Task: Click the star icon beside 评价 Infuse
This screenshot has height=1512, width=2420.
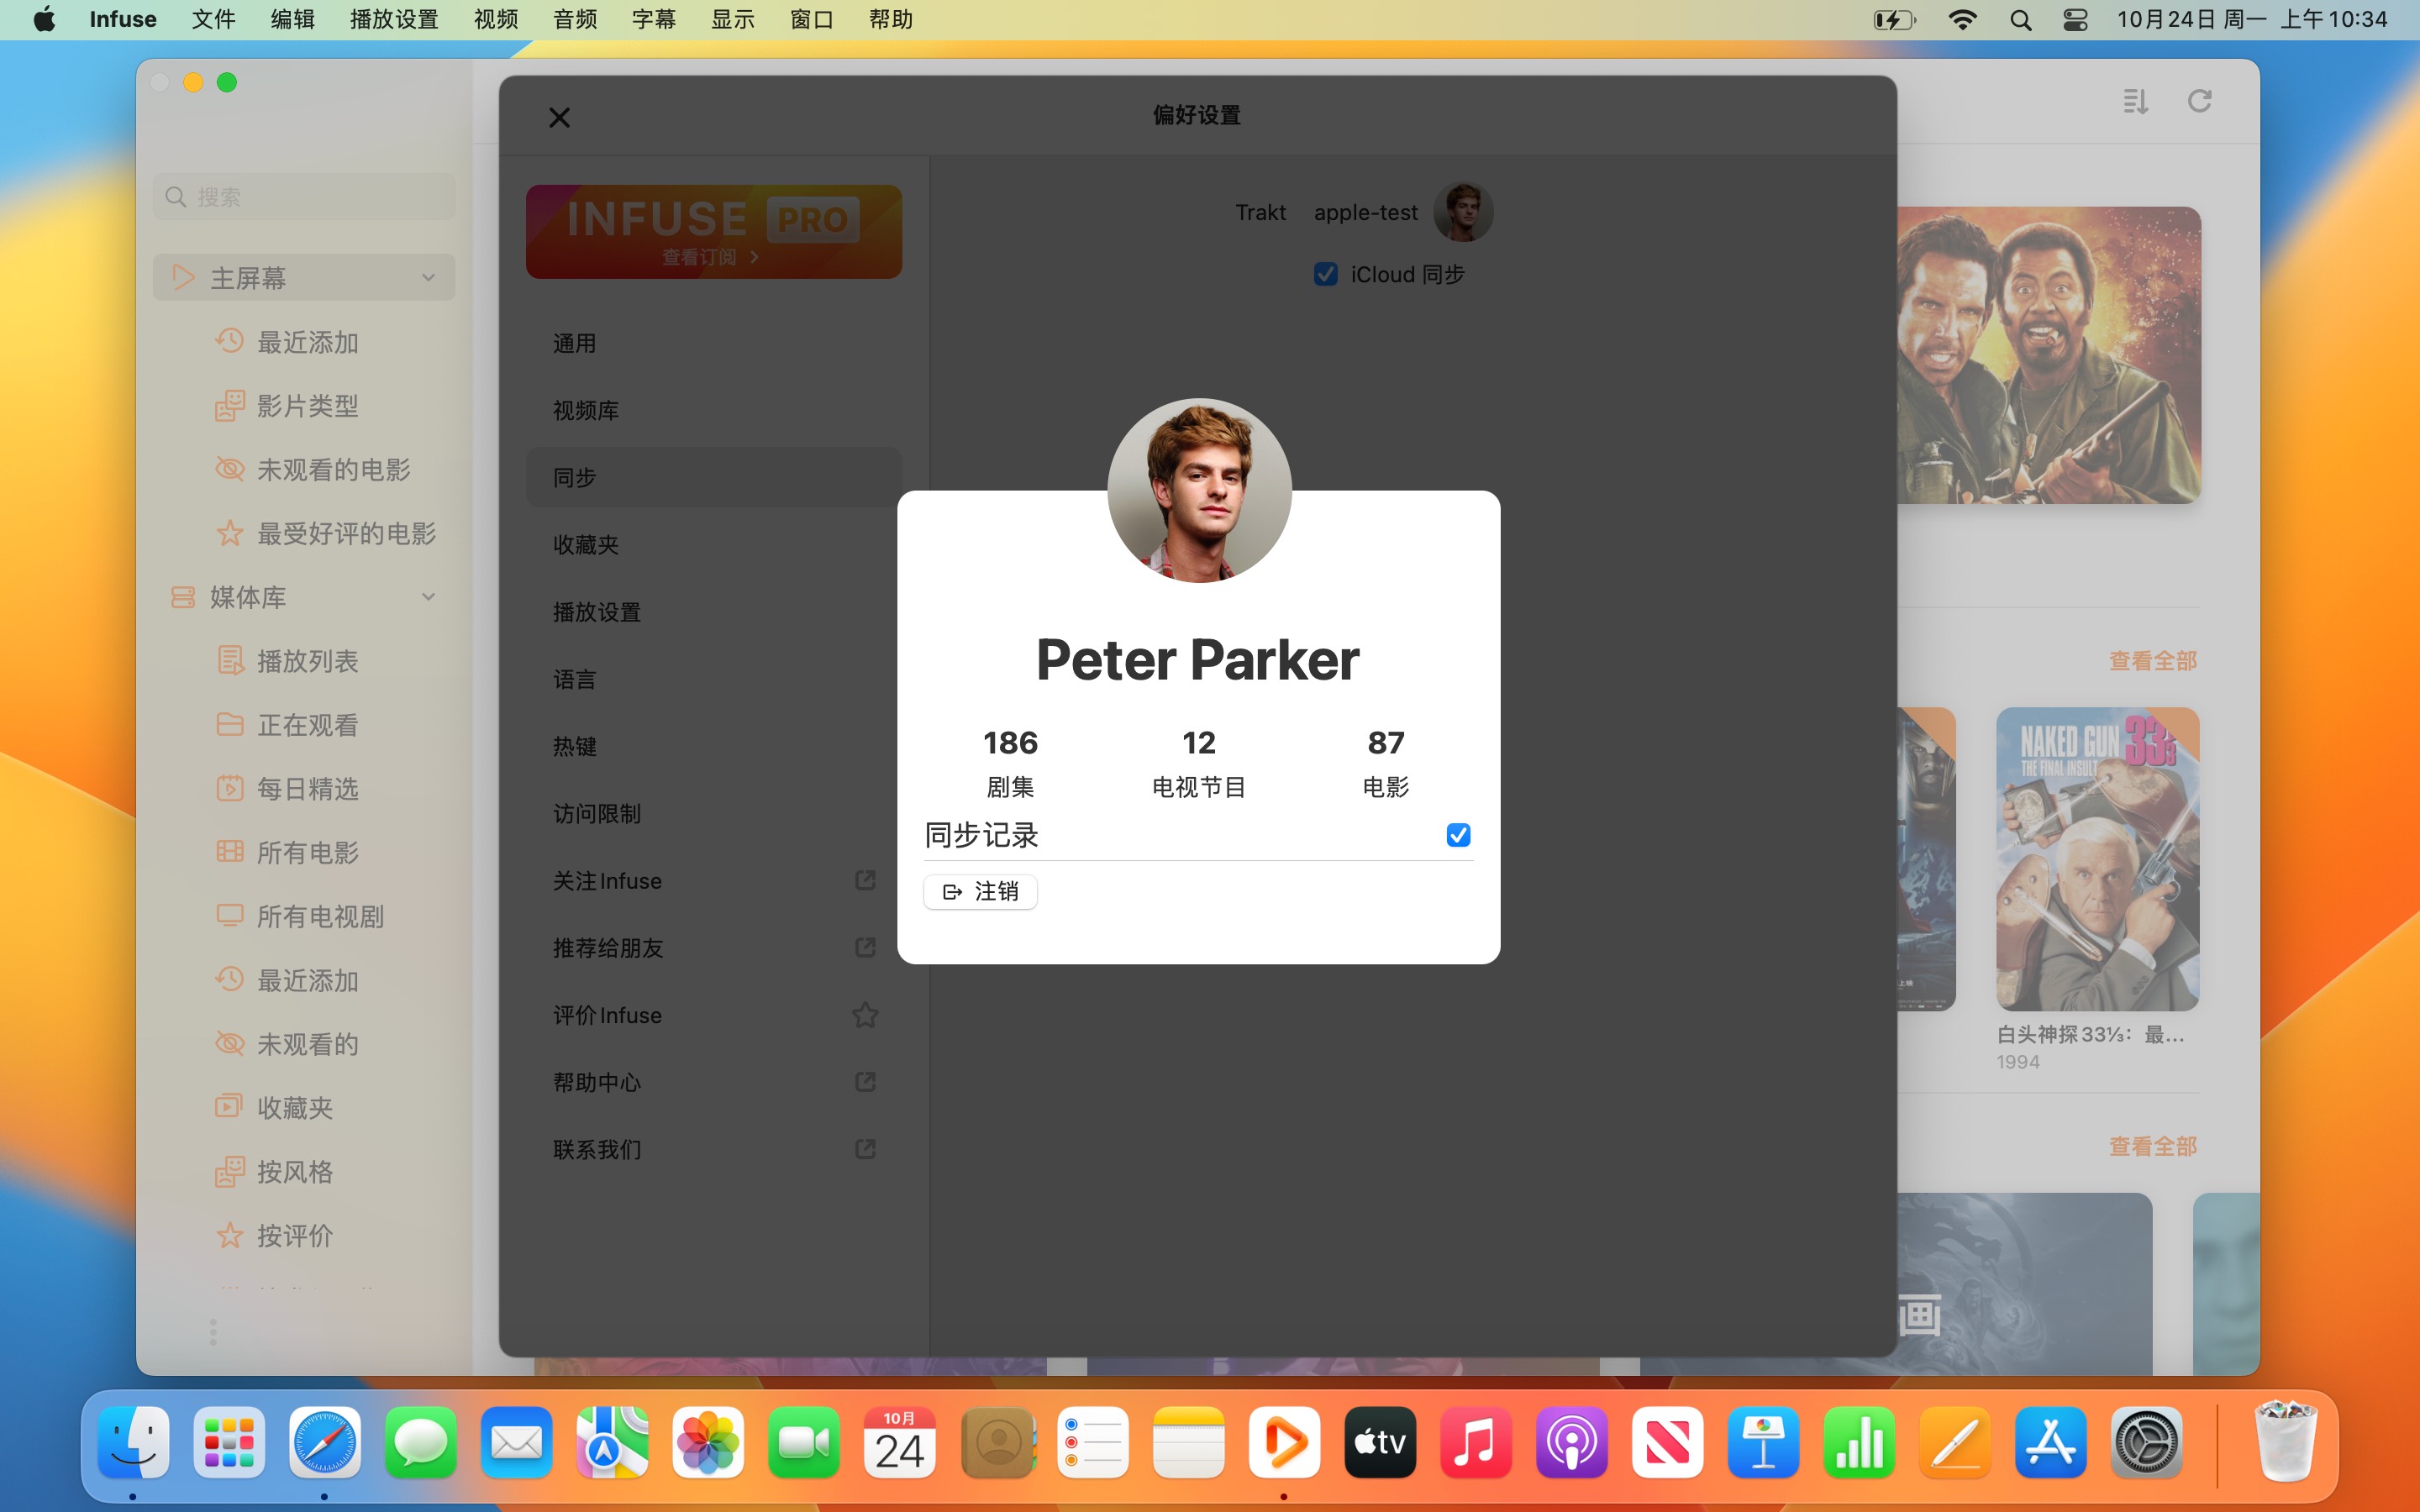Action: pyautogui.click(x=865, y=1015)
